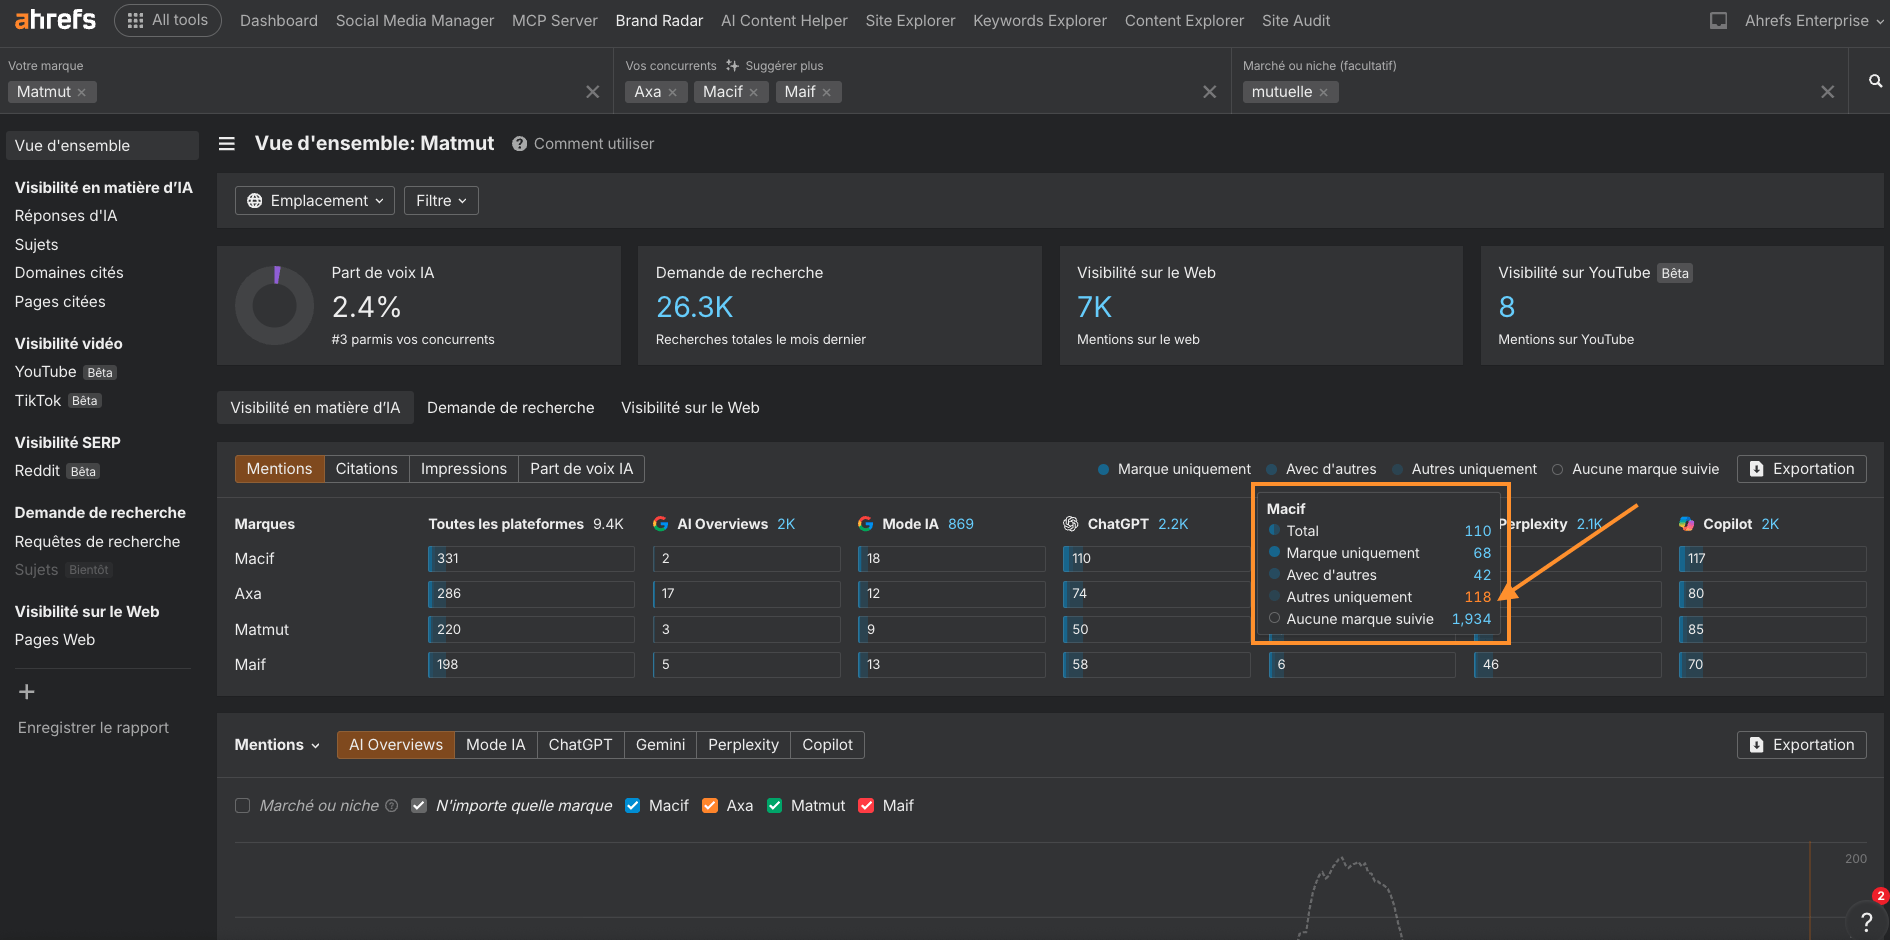Click Macif's Toutes les plateformes bar
Image resolution: width=1890 pixels, height=940 pixels.
pyautogui.click(x=531, y=559)
